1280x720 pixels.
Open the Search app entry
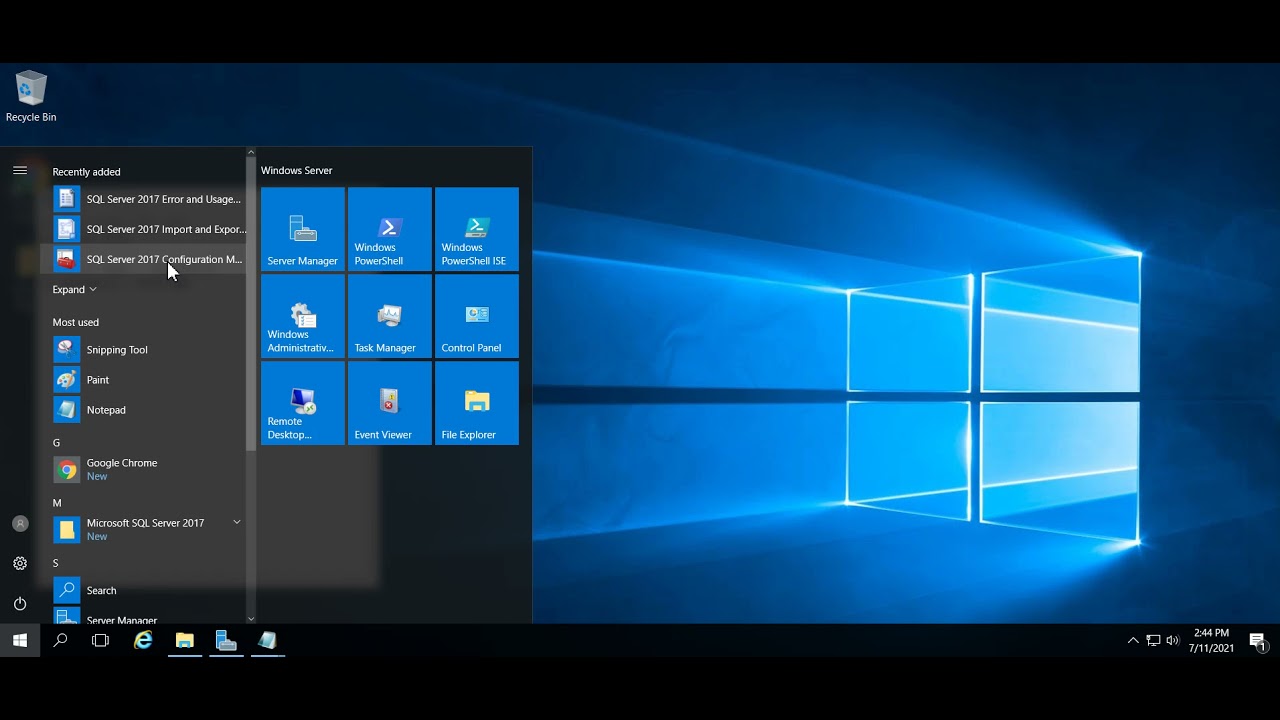pos(147,590)
